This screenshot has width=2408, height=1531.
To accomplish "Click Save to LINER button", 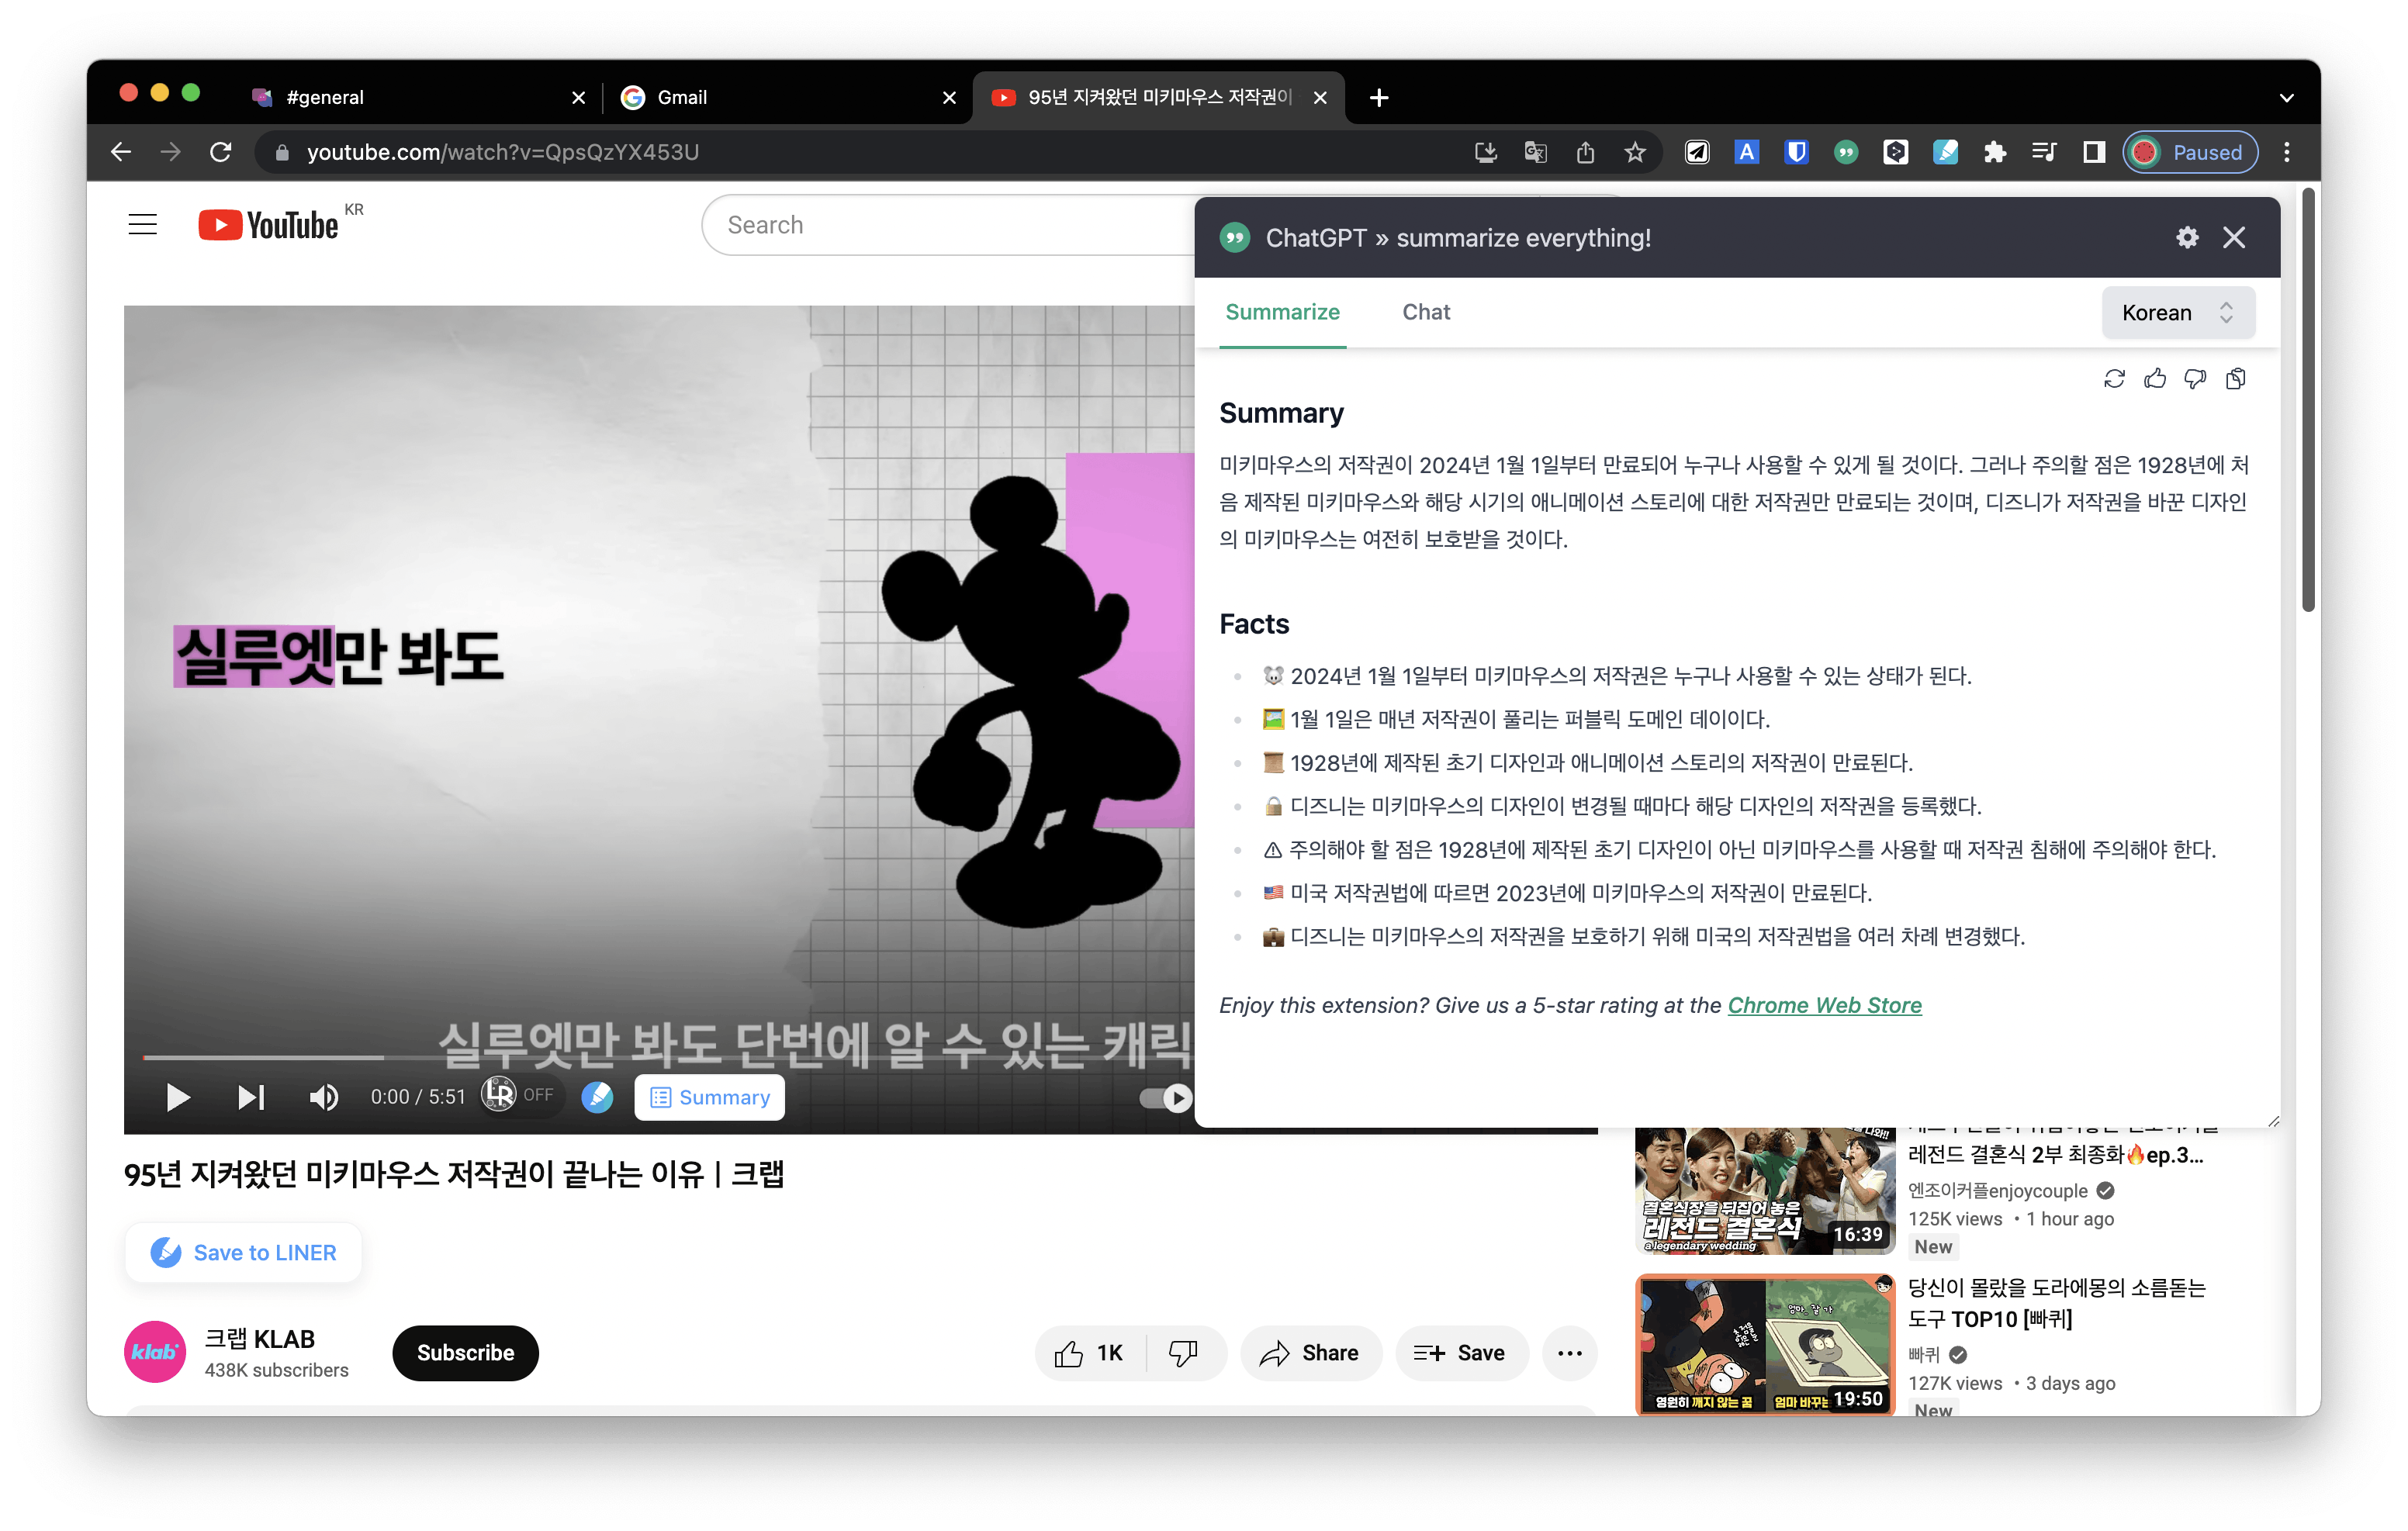I will [x=243, y=1252].
